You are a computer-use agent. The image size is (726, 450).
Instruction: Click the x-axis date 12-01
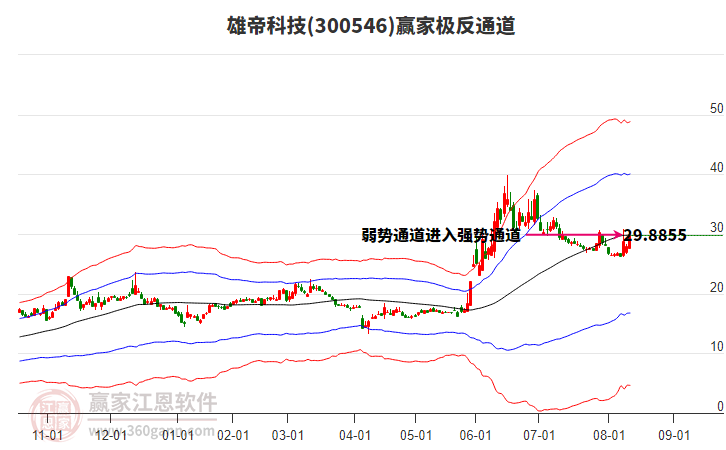(111, 436)
